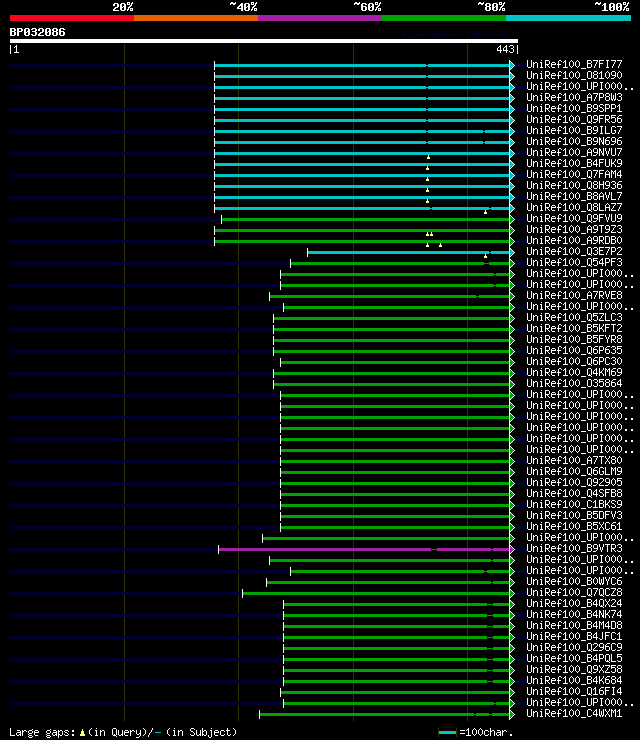Select the UniRef100_A9RDB0 label
Image resolution: width=640 pixels, height=740 pixels.
(x=574, y=240)
